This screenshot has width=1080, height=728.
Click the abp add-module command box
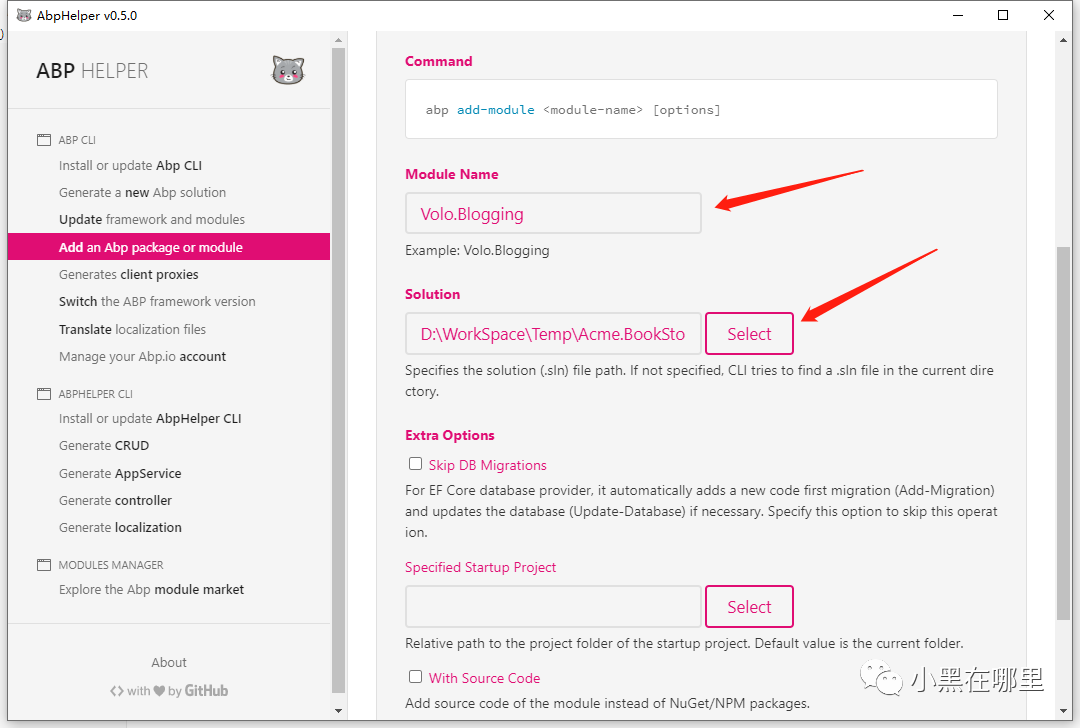click(x=701, y=109)
